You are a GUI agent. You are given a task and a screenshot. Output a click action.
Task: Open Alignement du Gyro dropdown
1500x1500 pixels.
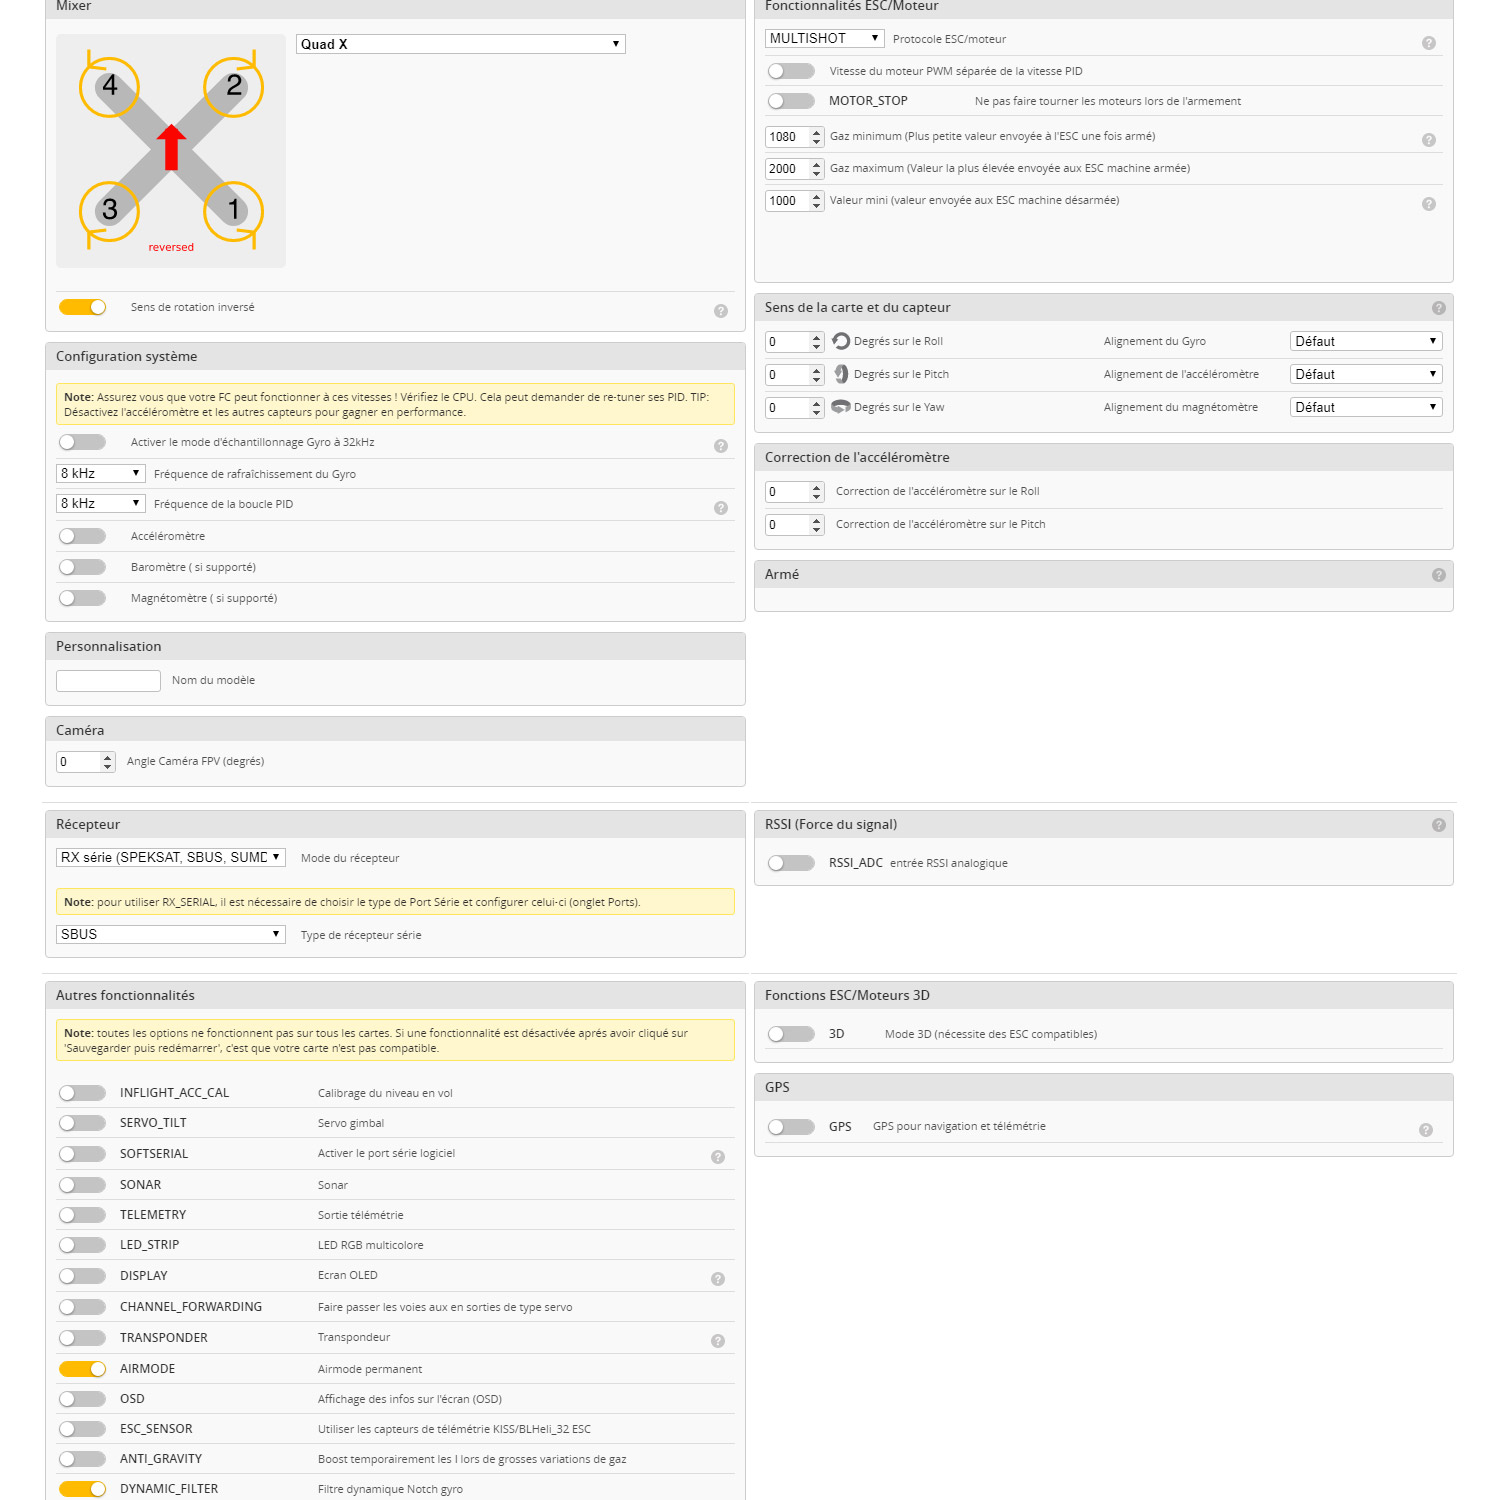(x=1366, y=341)
